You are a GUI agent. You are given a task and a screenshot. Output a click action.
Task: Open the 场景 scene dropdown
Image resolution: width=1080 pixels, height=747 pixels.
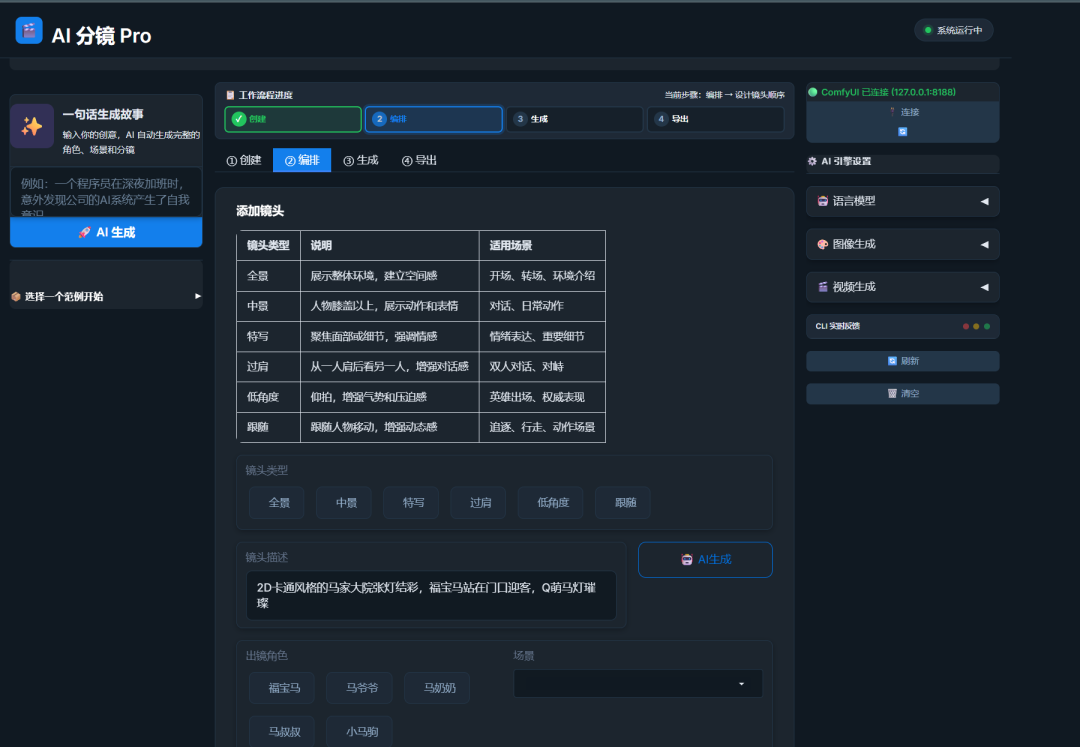pos(637,684)
